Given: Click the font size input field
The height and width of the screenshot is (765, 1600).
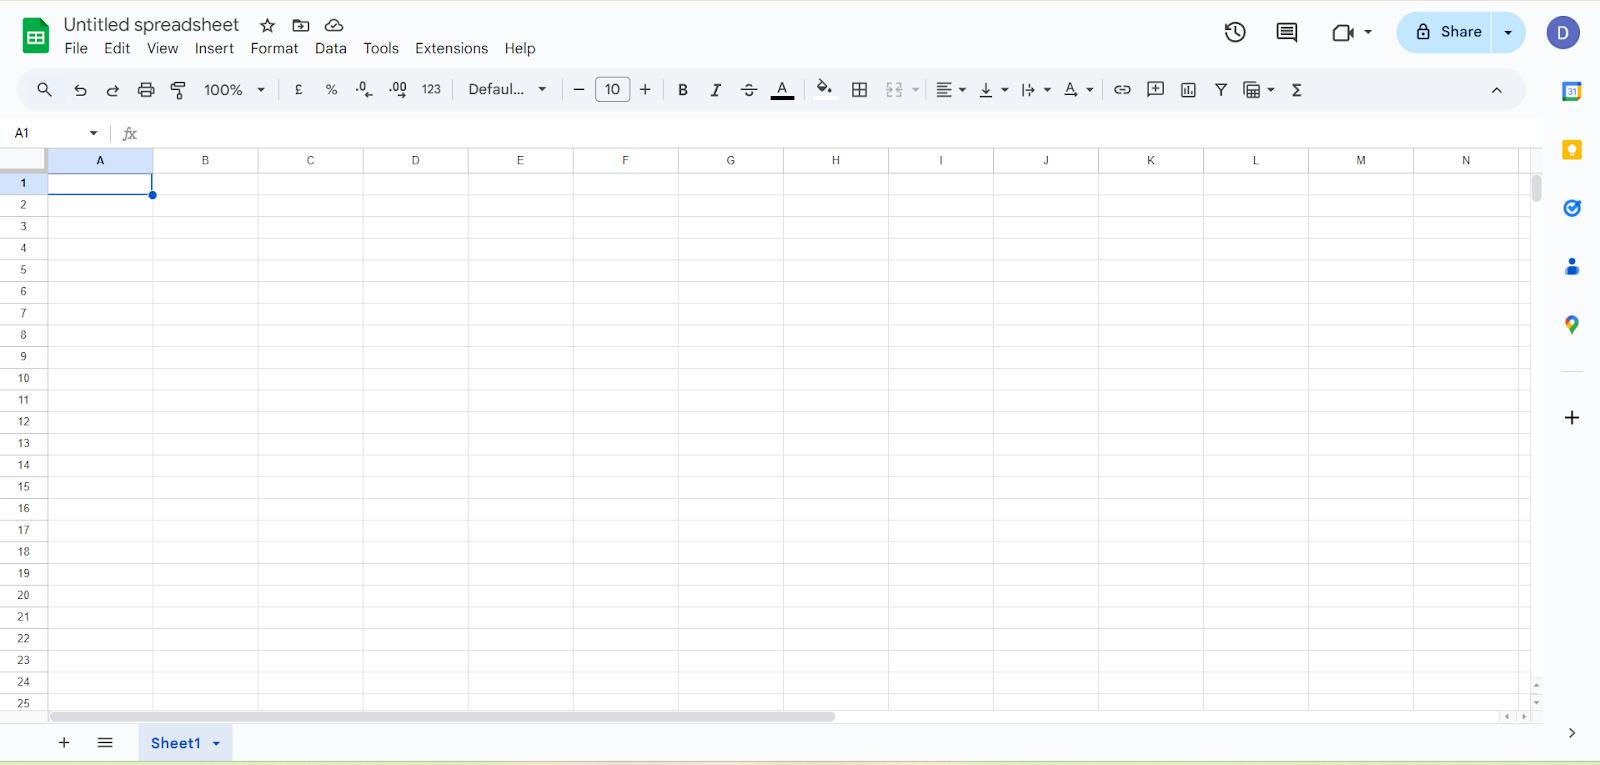Looking at the screenshot, I should tap(612, 90).
